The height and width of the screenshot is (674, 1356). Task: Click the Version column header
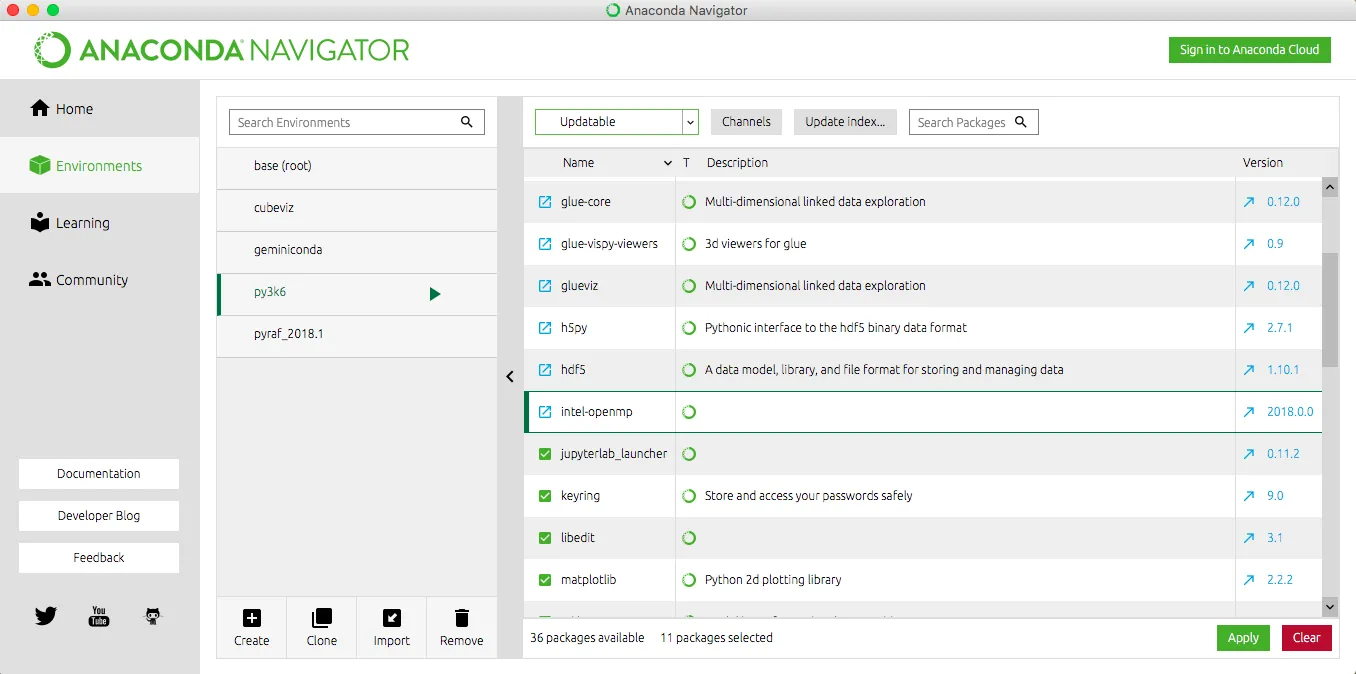(1263, 163)
